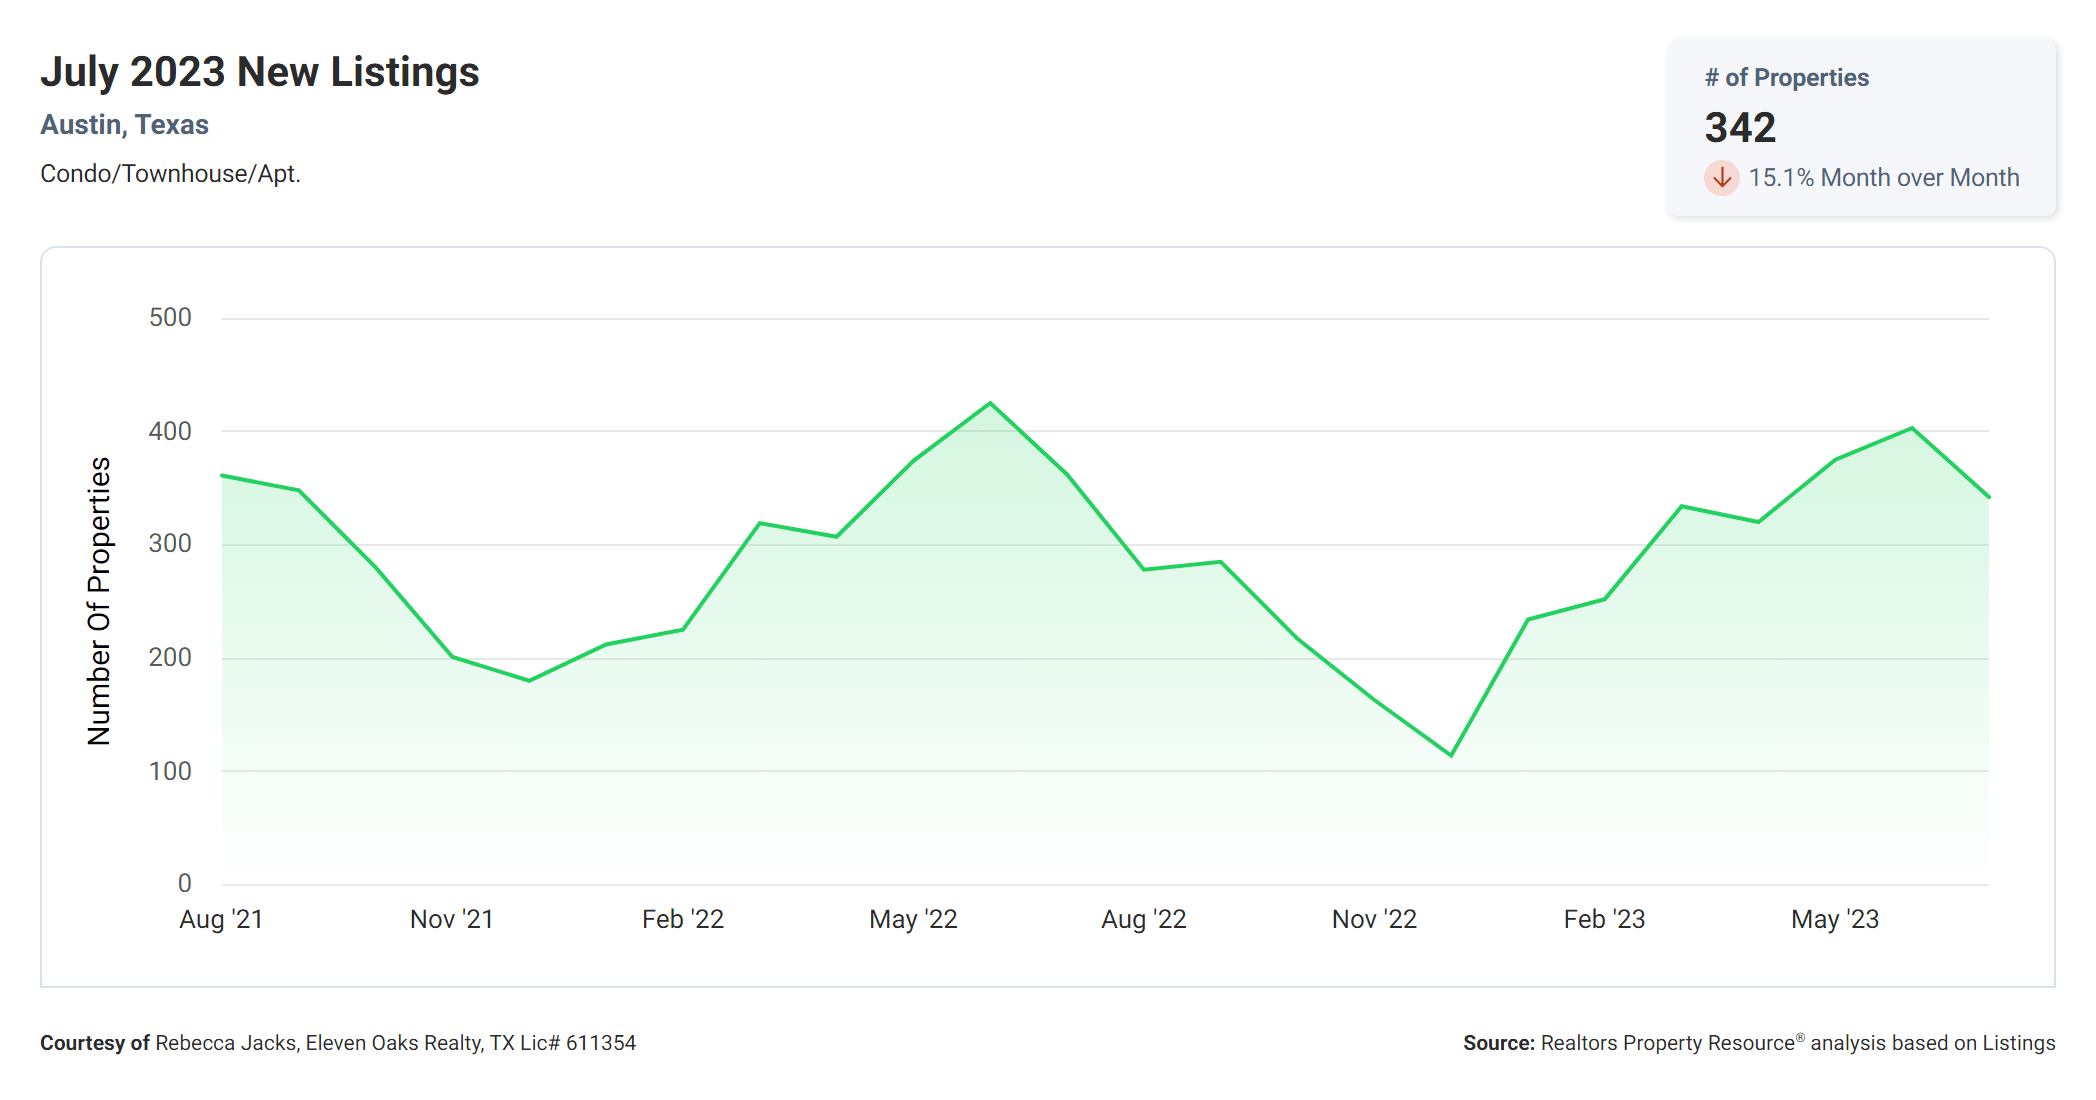
Task: Click the 'Number Of Properties' axis title
Action: (x=99, y=601)
